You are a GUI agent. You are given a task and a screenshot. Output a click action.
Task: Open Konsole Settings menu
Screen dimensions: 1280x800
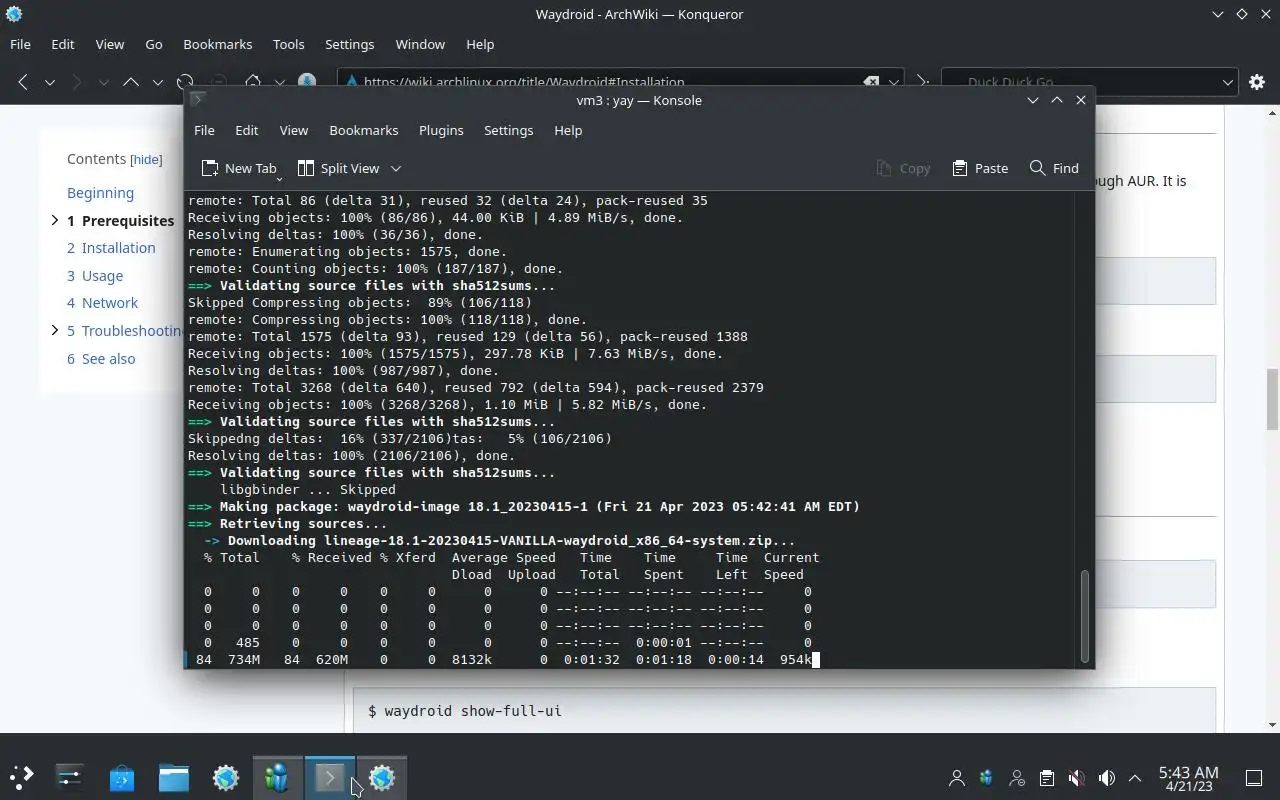tap(508, 130)
